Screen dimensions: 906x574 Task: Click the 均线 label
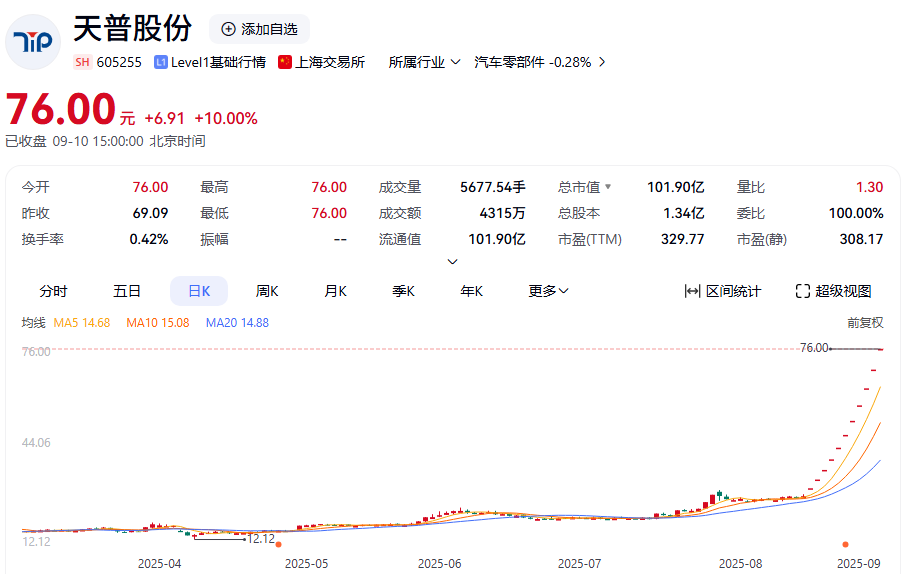pos(34,323)
